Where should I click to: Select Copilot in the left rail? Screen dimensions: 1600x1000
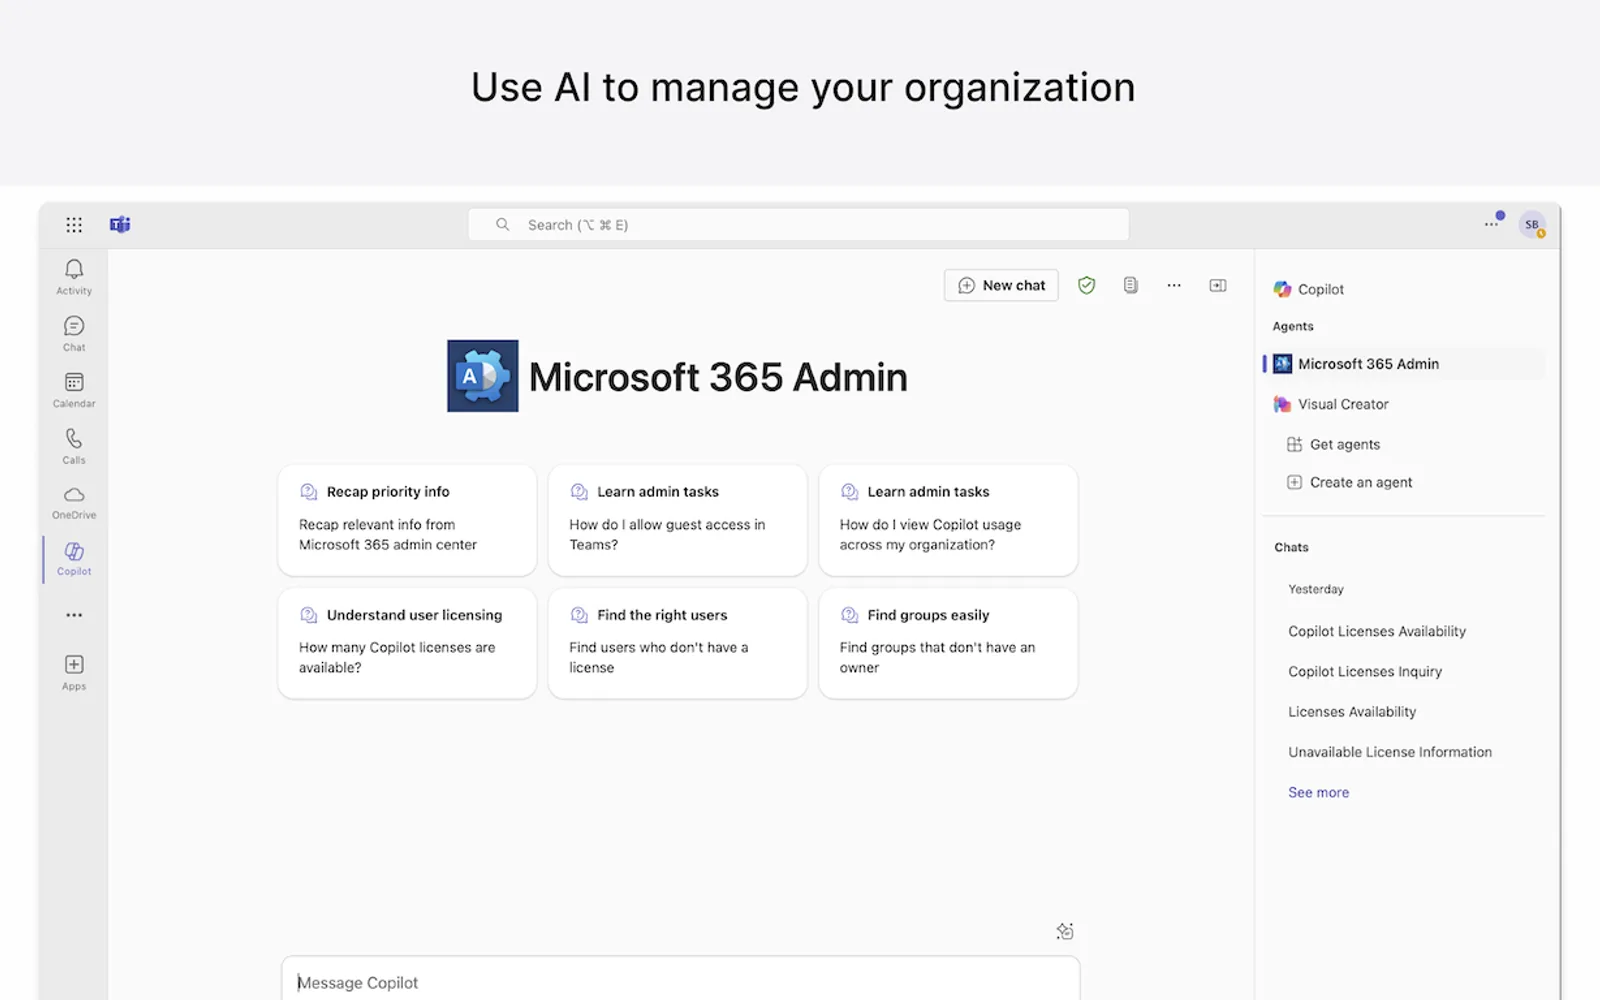click(74, 559)
